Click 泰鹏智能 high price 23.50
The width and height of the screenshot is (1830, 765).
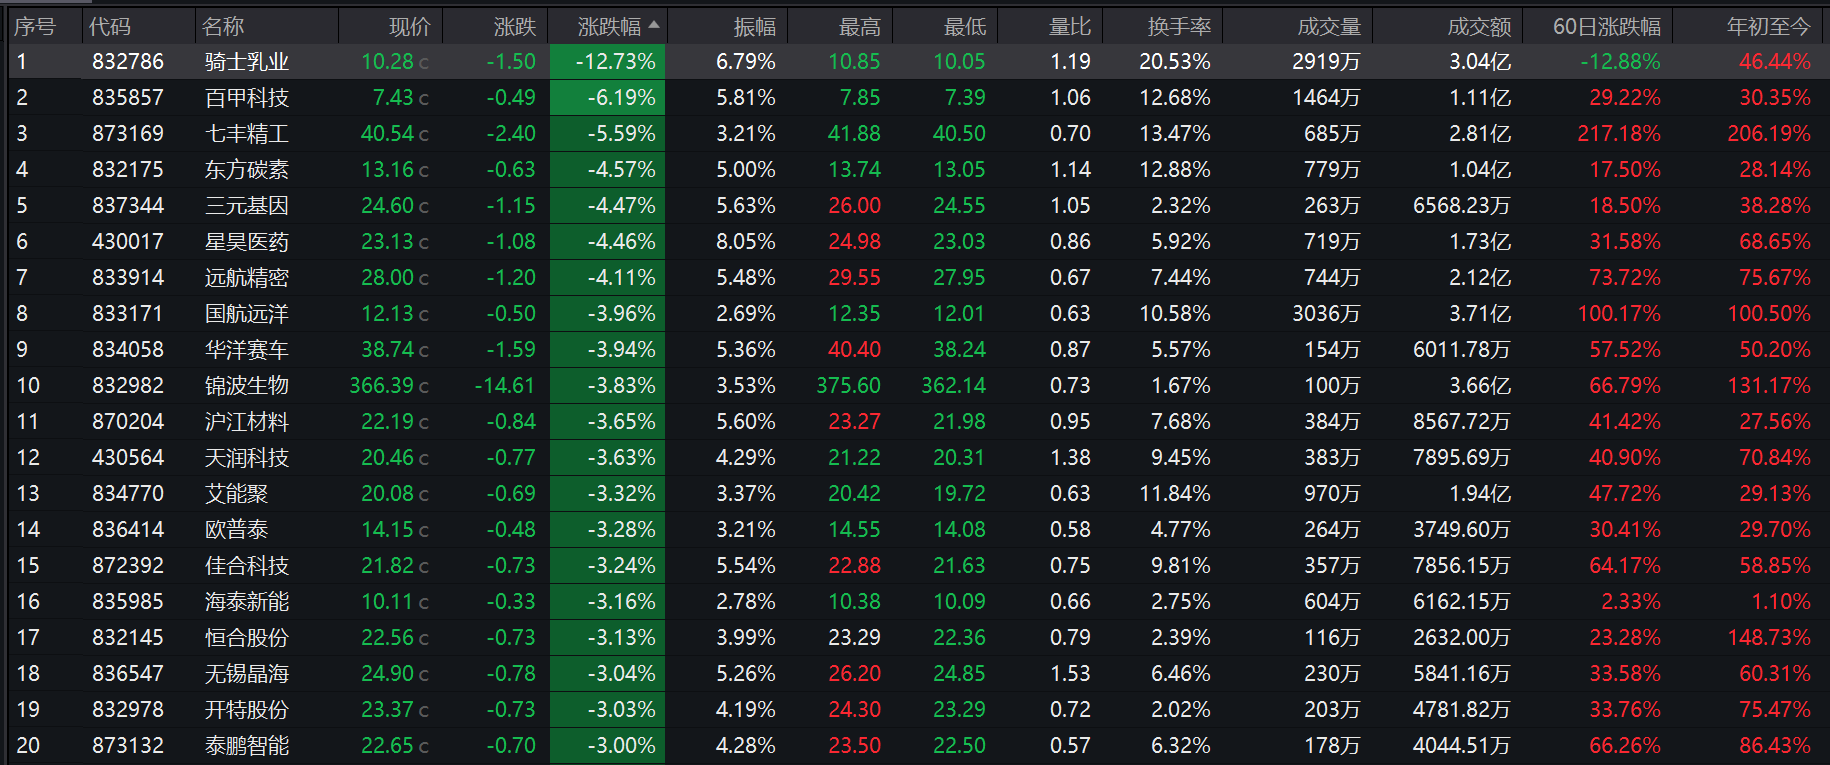pos(855,746)
